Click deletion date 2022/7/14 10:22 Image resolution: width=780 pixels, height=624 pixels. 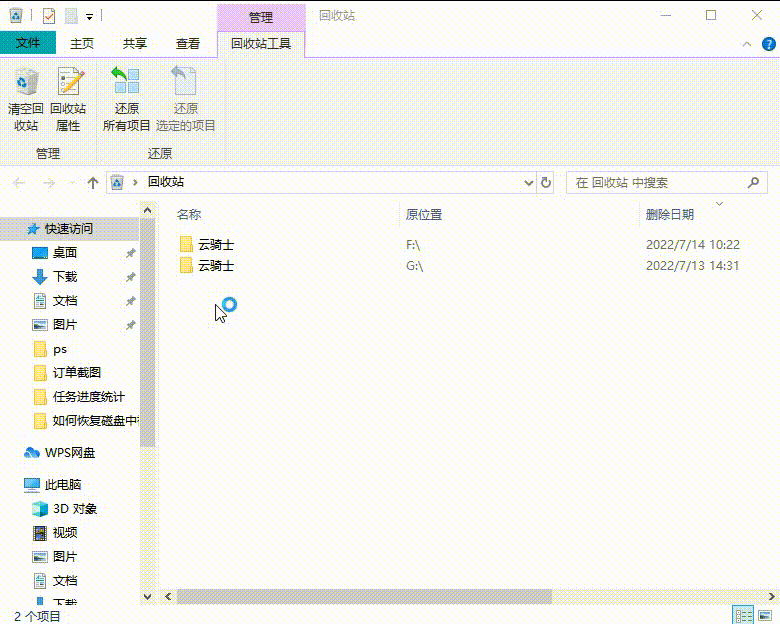pyautogui.click(x=692, y=245)
